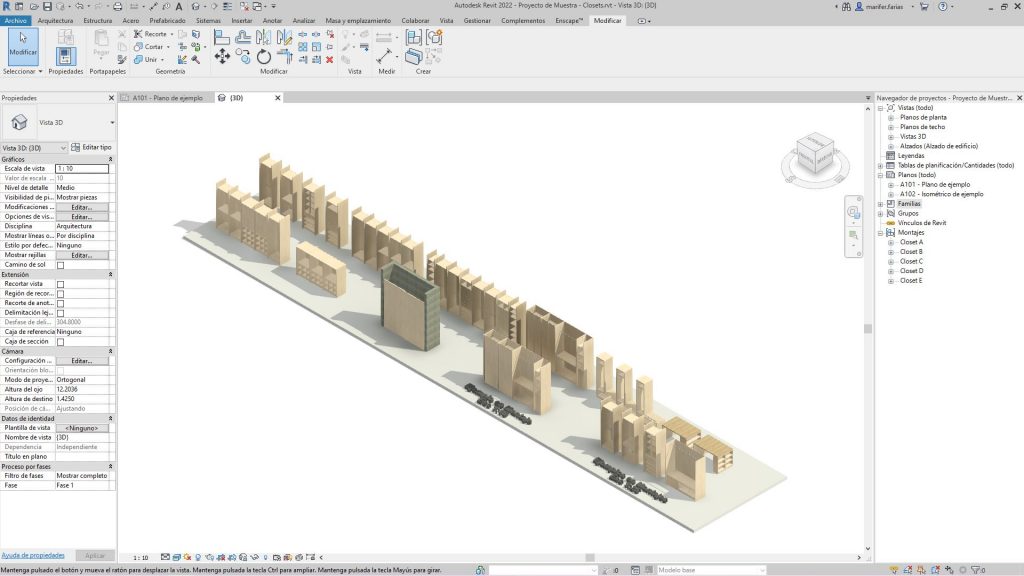Activate the Cortar geometry tool
The height and width of the screenshot is (576, 1024).
(x=147, y=47)
